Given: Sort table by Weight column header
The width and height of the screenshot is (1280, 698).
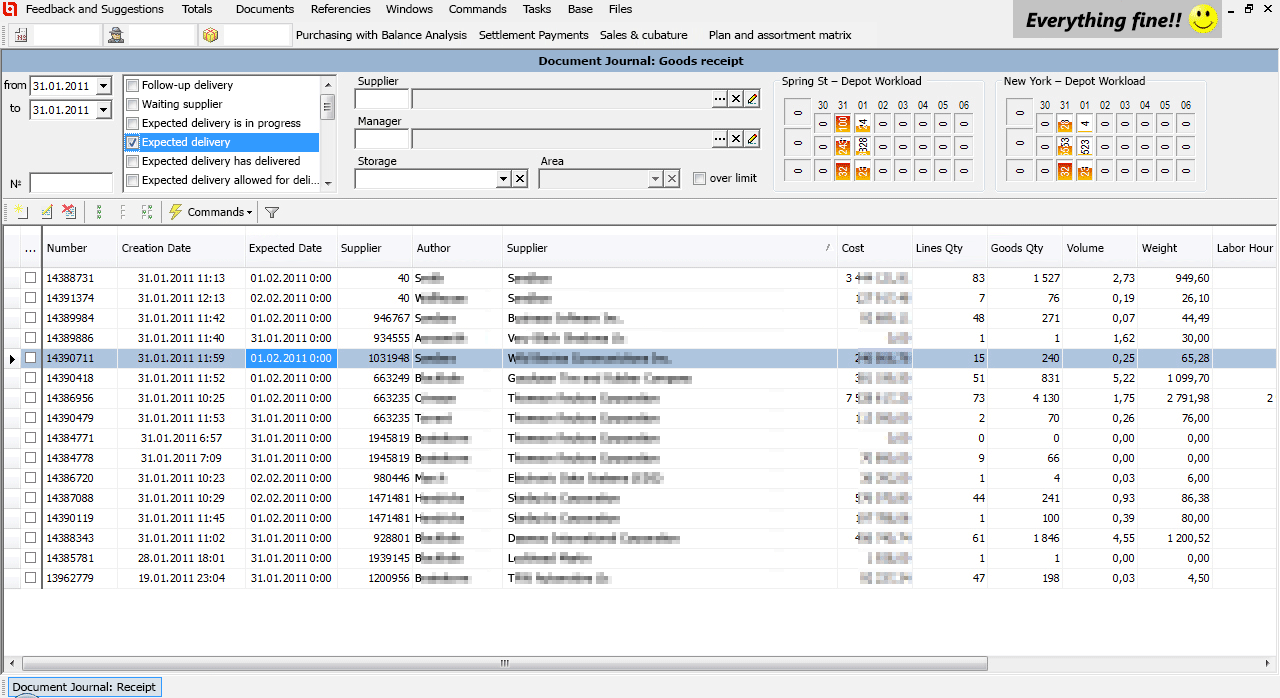Looking at the screenshot, I should [1176, 248].
